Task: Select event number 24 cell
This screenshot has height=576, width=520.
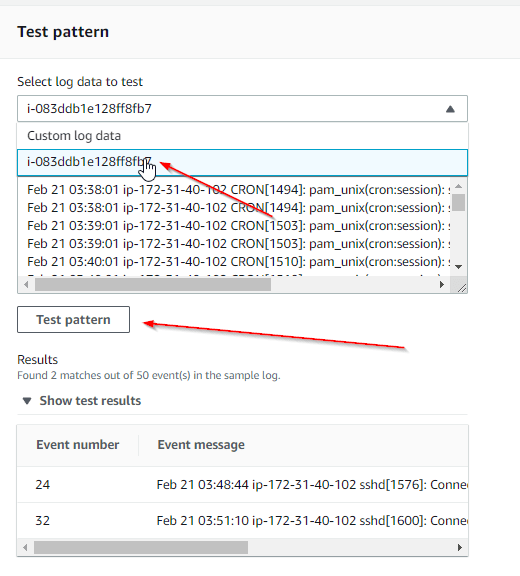Action: click(43, 485)
